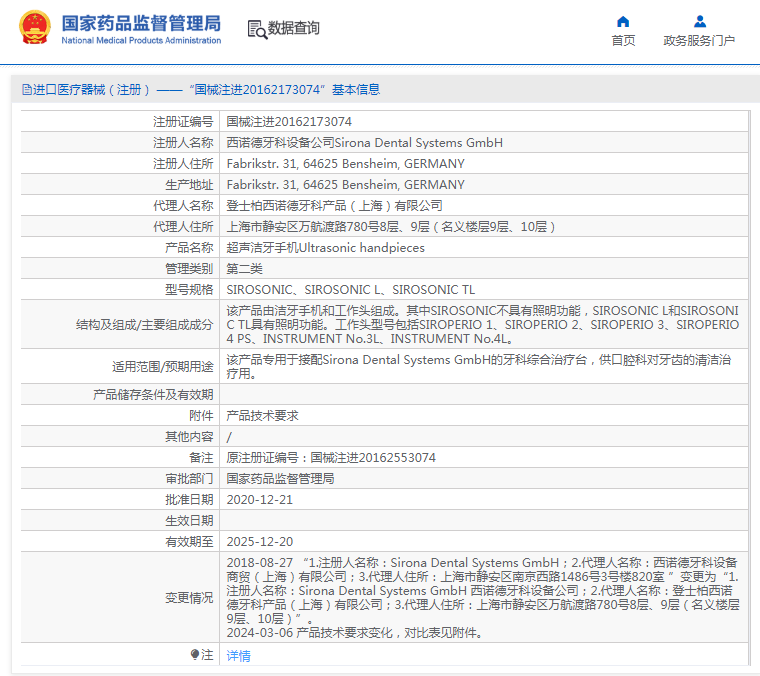
Task: Click the national emblem logo icon
Action: pyautogui.click(x=34, y=28)
